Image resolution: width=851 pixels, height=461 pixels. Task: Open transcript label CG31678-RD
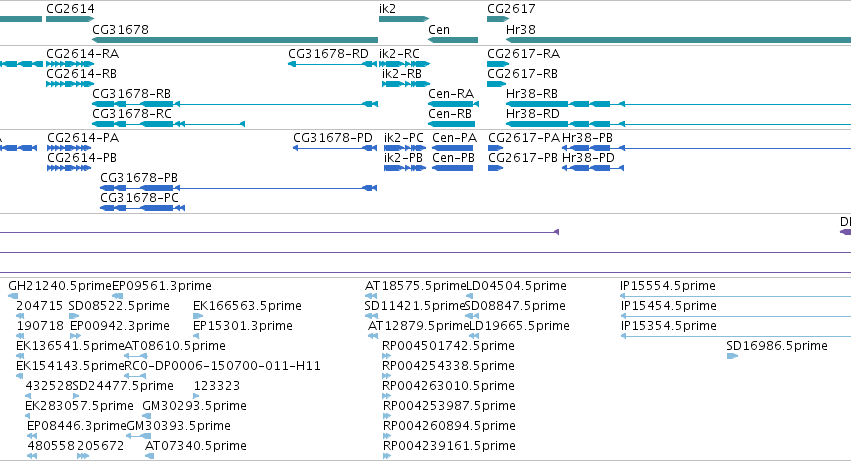pos(328,54)
